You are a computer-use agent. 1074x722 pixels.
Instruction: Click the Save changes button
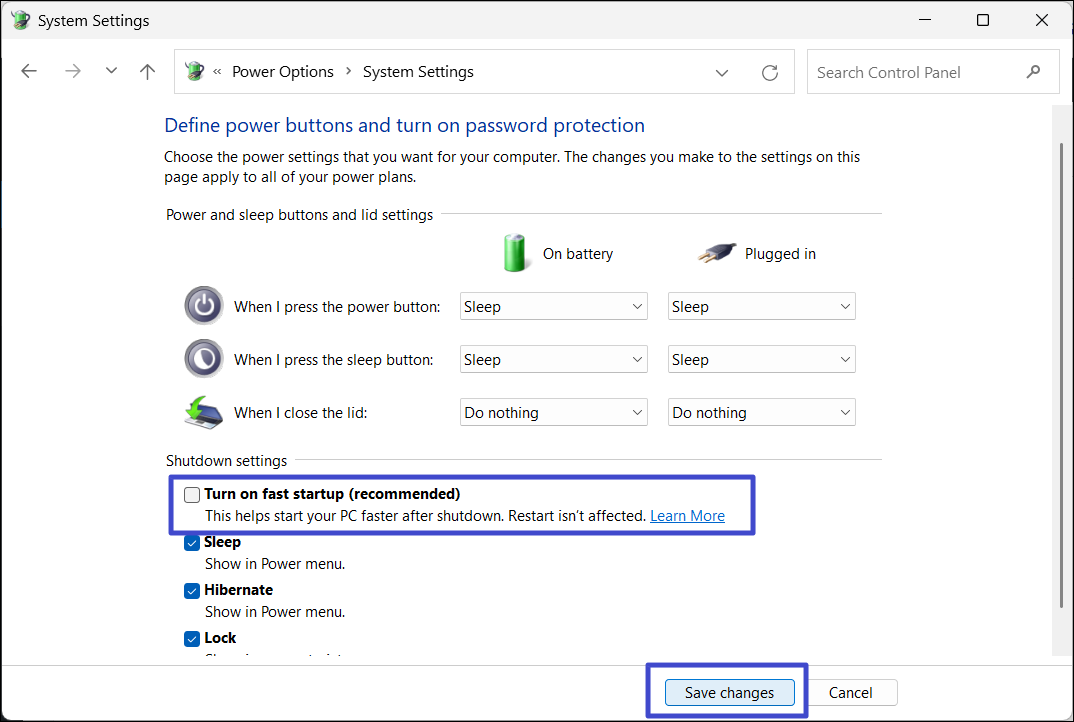[x=729, y=693]
